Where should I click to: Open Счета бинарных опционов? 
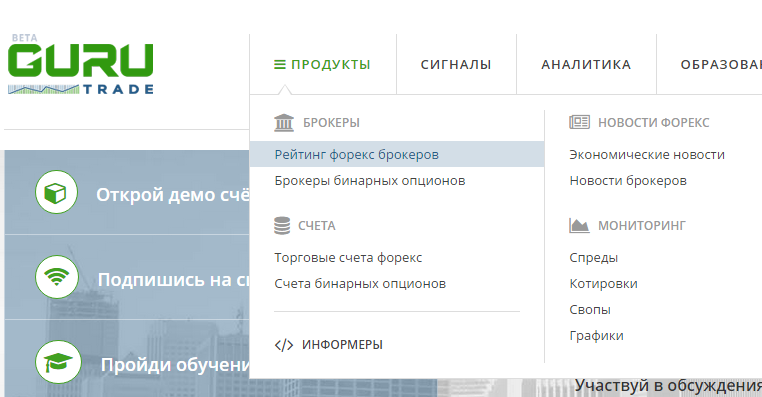360,284
